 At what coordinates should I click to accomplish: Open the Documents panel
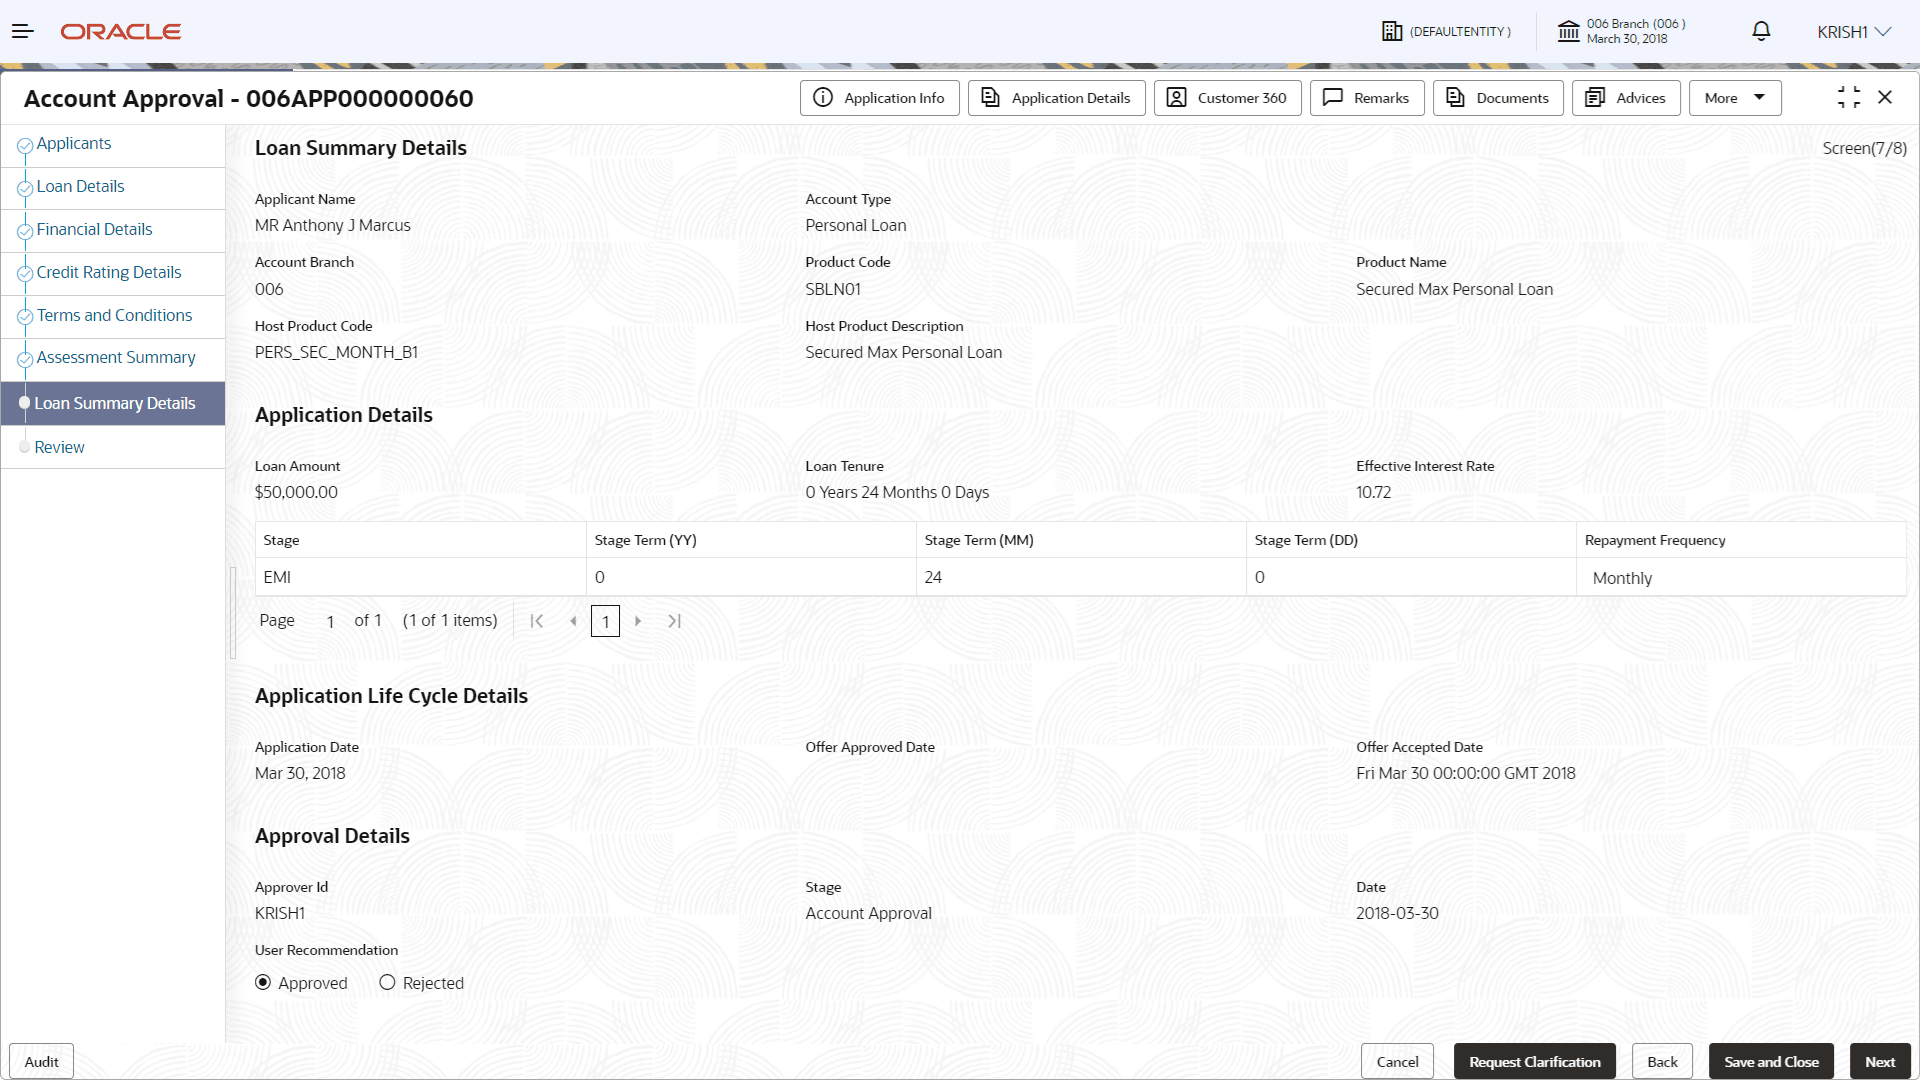pyautogui.click(x=1497, y=98)
